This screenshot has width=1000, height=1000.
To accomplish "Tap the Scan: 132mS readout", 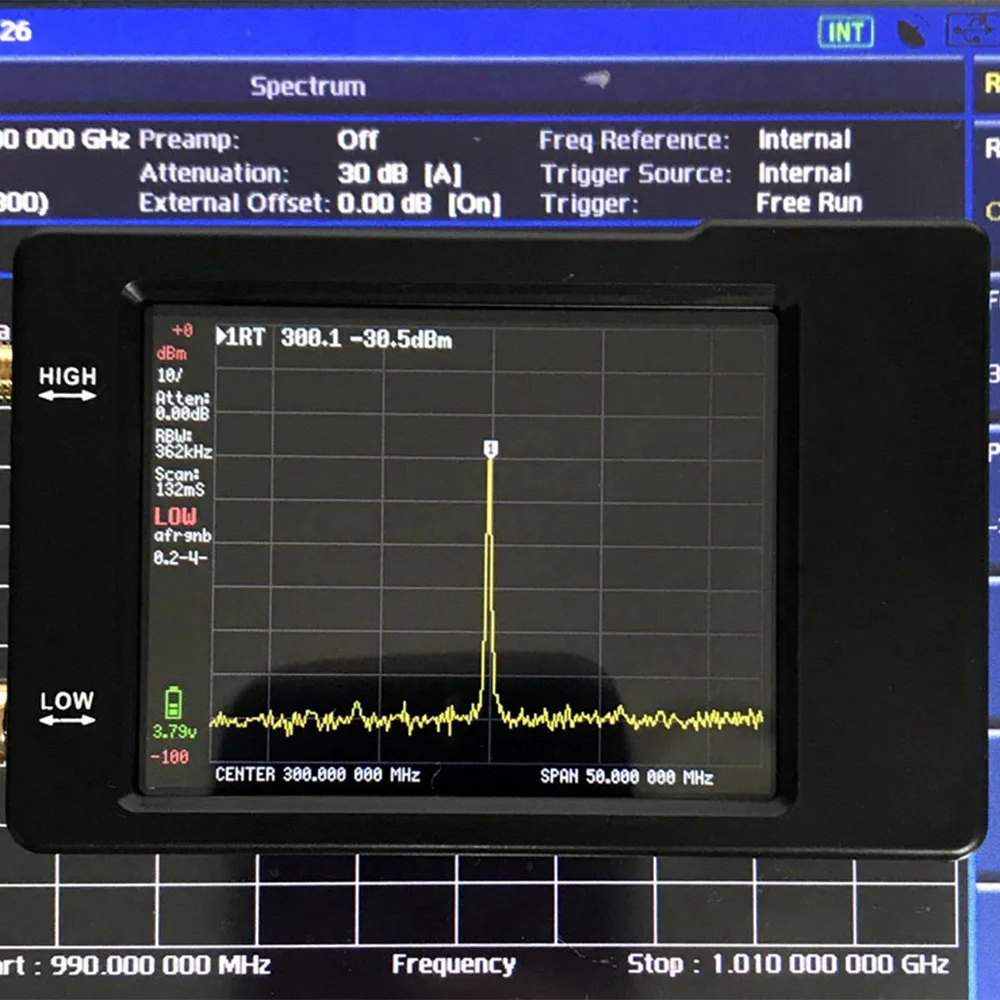I will (x=180, y=482).
